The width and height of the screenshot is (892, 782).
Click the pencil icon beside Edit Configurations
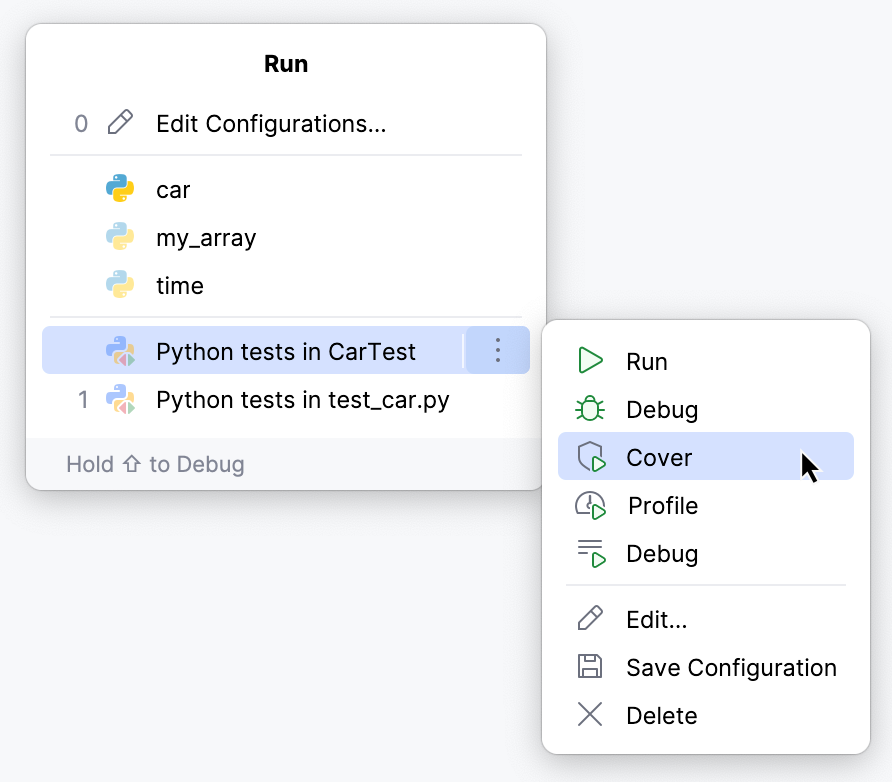[121, 123]
